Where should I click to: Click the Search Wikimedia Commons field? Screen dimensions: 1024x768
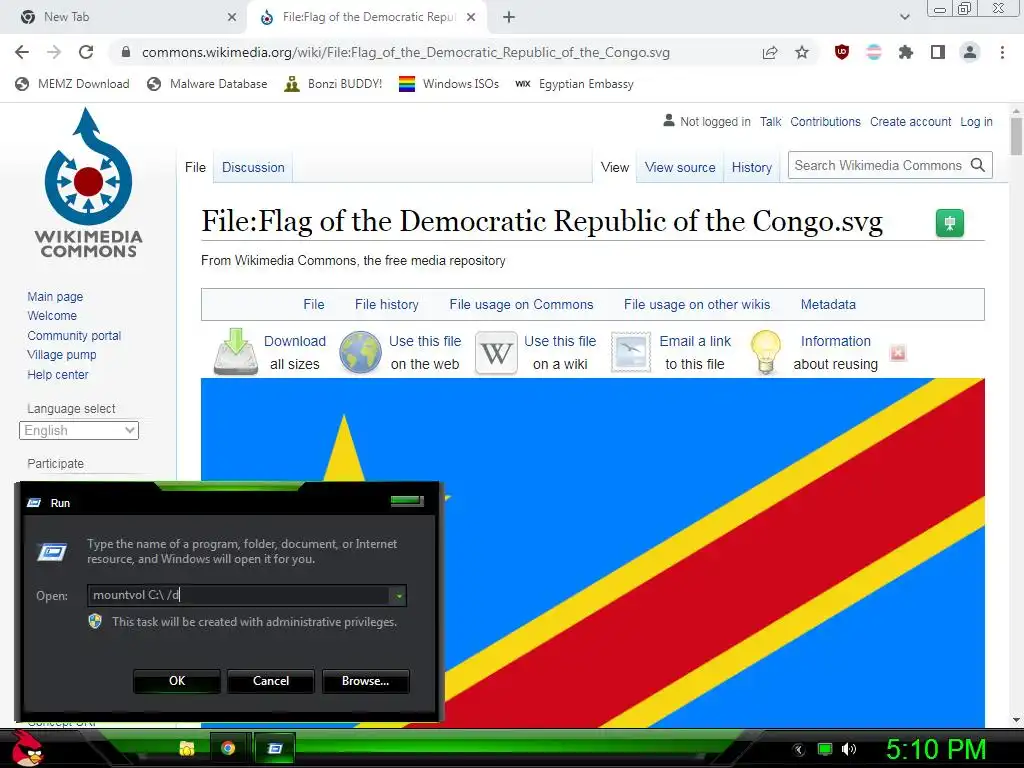pos(878,165)
